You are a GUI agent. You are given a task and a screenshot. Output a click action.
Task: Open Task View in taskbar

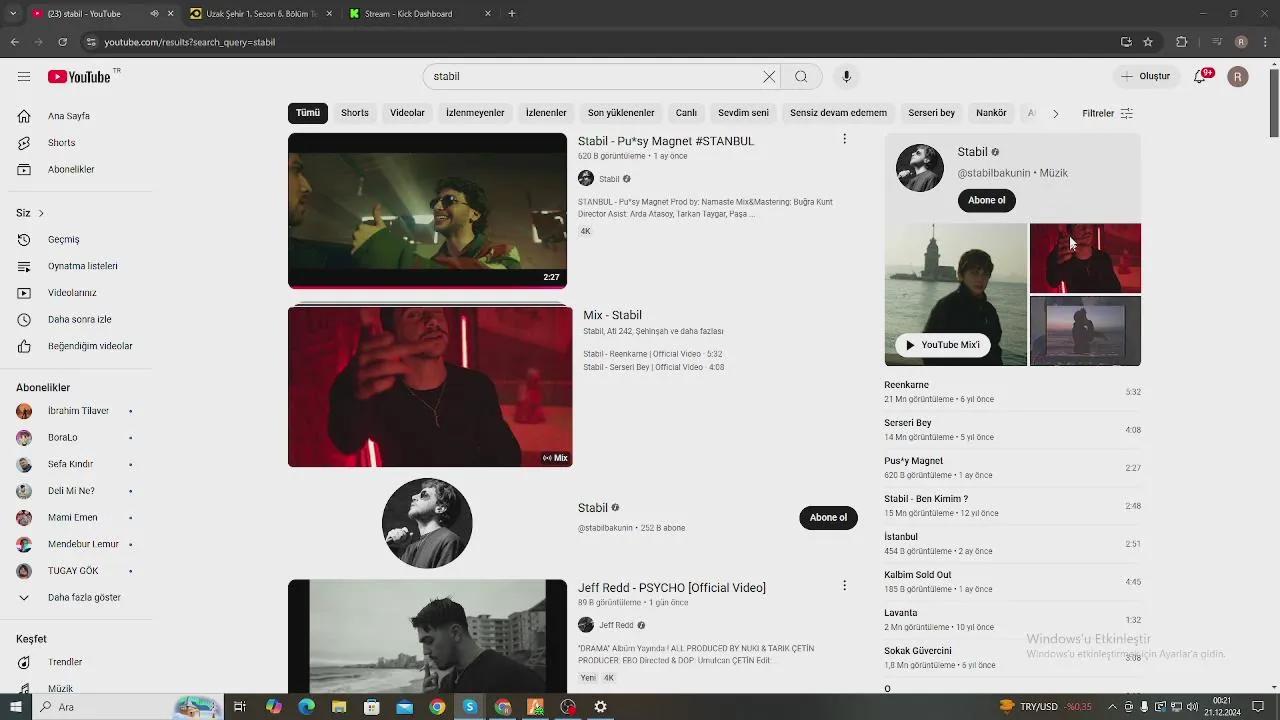(x=240, y=707)
